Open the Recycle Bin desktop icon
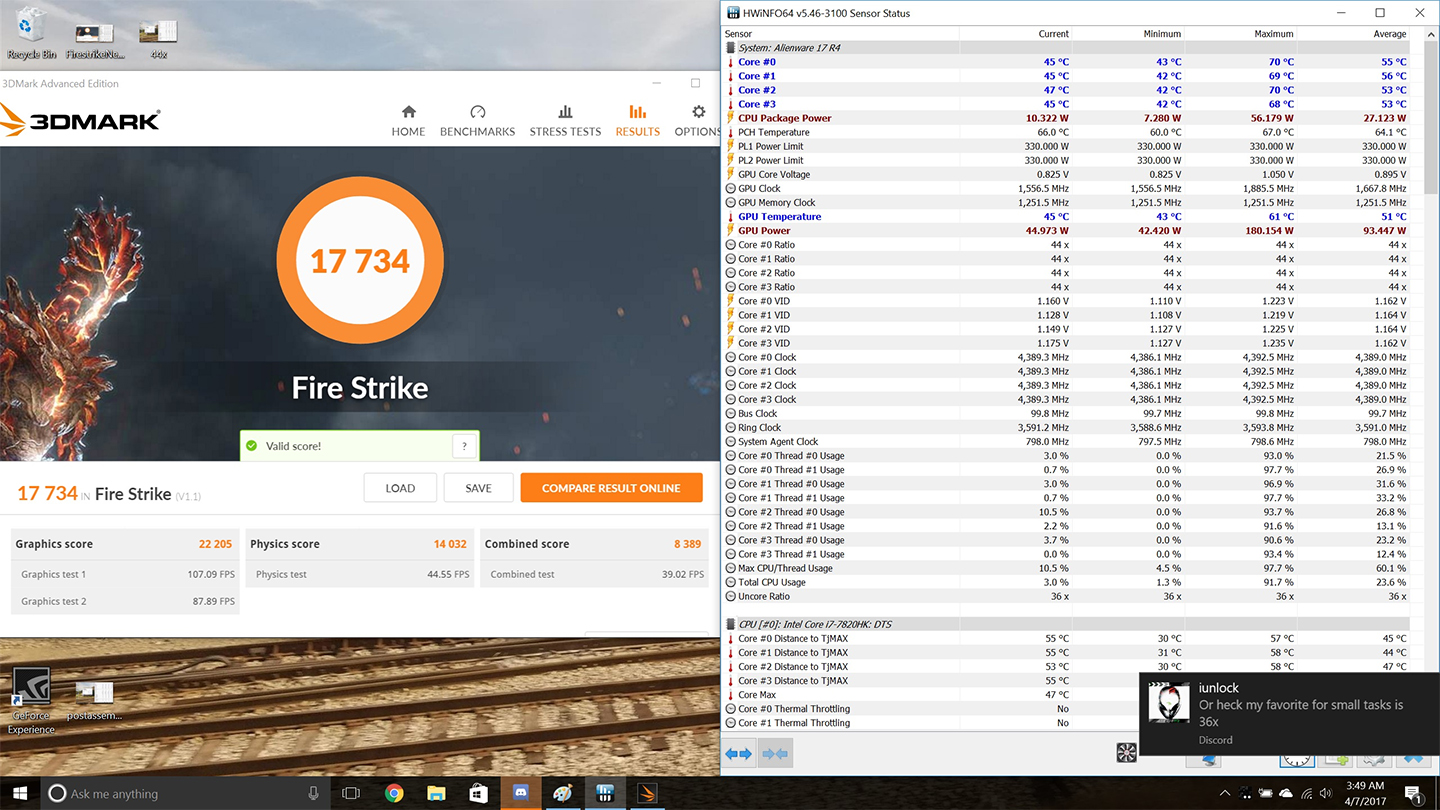This screenshot has width=1440, height=810. click(x=30, y=32)
